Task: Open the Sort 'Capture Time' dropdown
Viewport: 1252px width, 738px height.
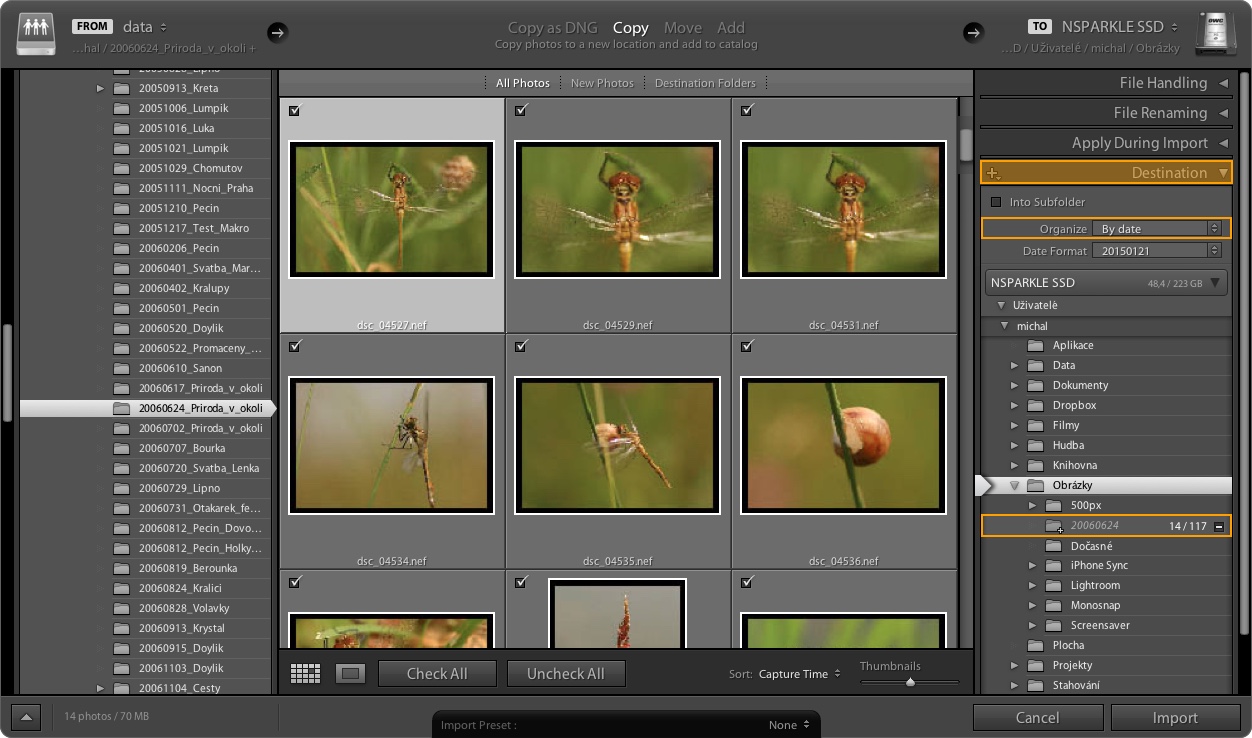Action: (x=799, y=674)
